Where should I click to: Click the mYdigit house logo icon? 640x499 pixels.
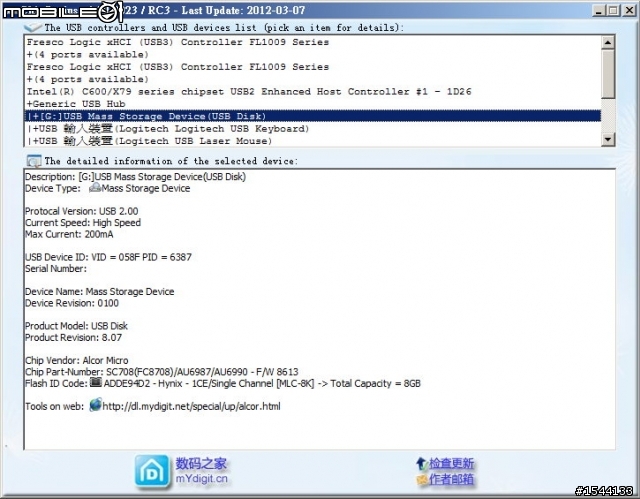pyautogui.click(x=152, y=471)
